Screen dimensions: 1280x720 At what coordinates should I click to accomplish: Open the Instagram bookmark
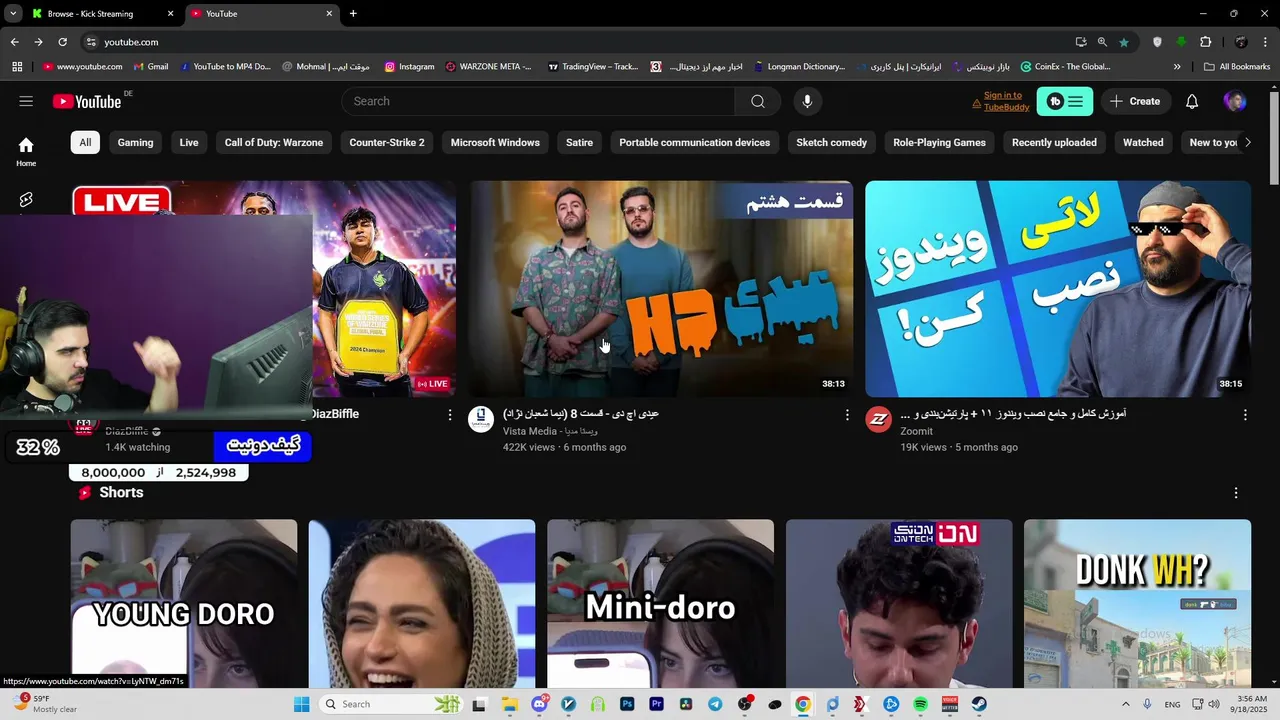(409, 67)
